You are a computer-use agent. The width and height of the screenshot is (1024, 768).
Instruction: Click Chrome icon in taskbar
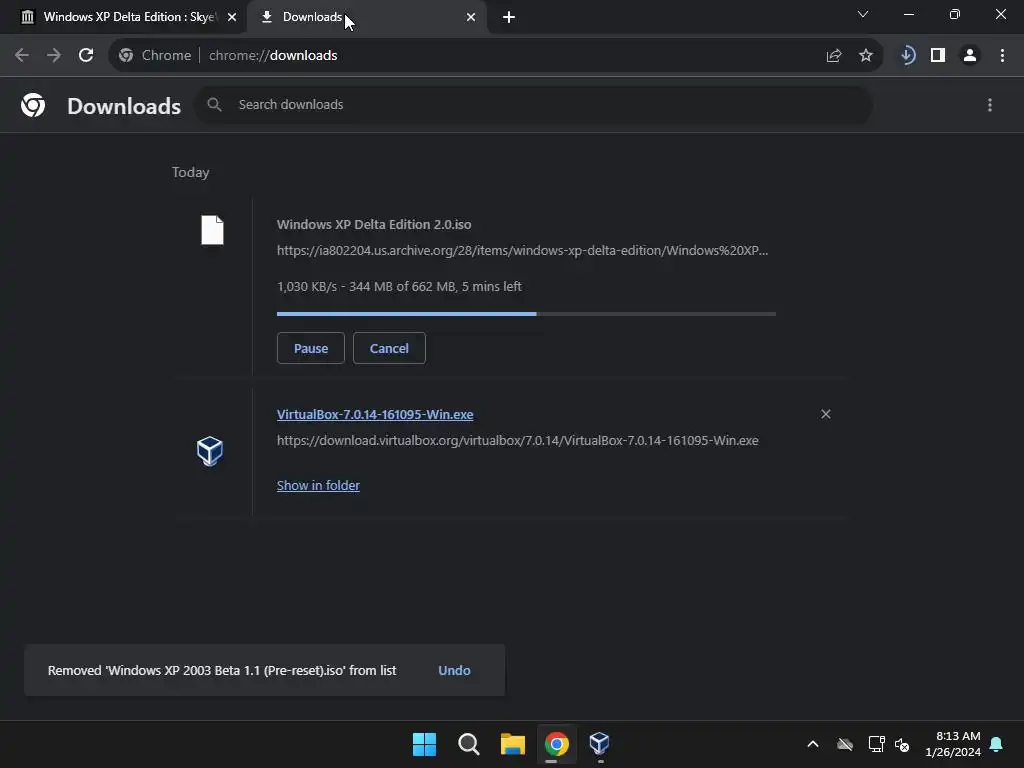[x=556, y=744]
